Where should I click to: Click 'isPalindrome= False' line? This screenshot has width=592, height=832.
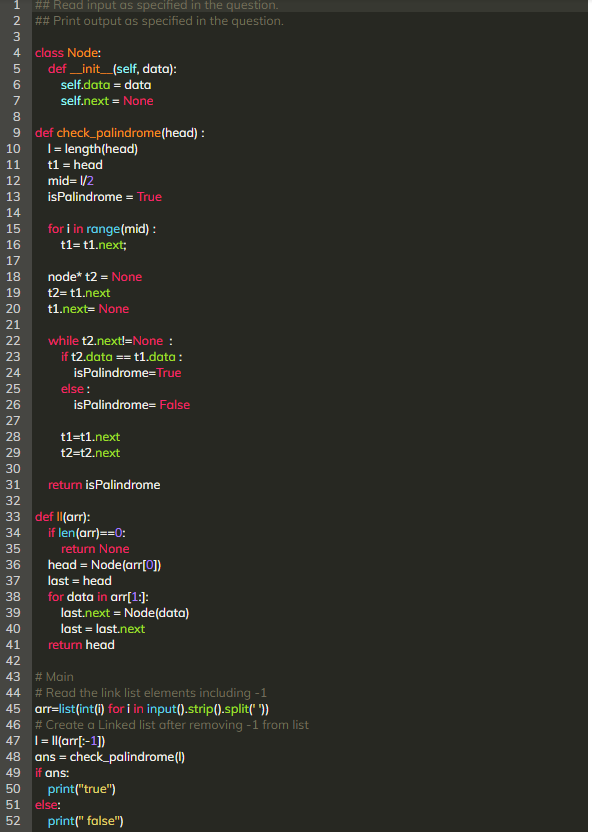[132, 405]
